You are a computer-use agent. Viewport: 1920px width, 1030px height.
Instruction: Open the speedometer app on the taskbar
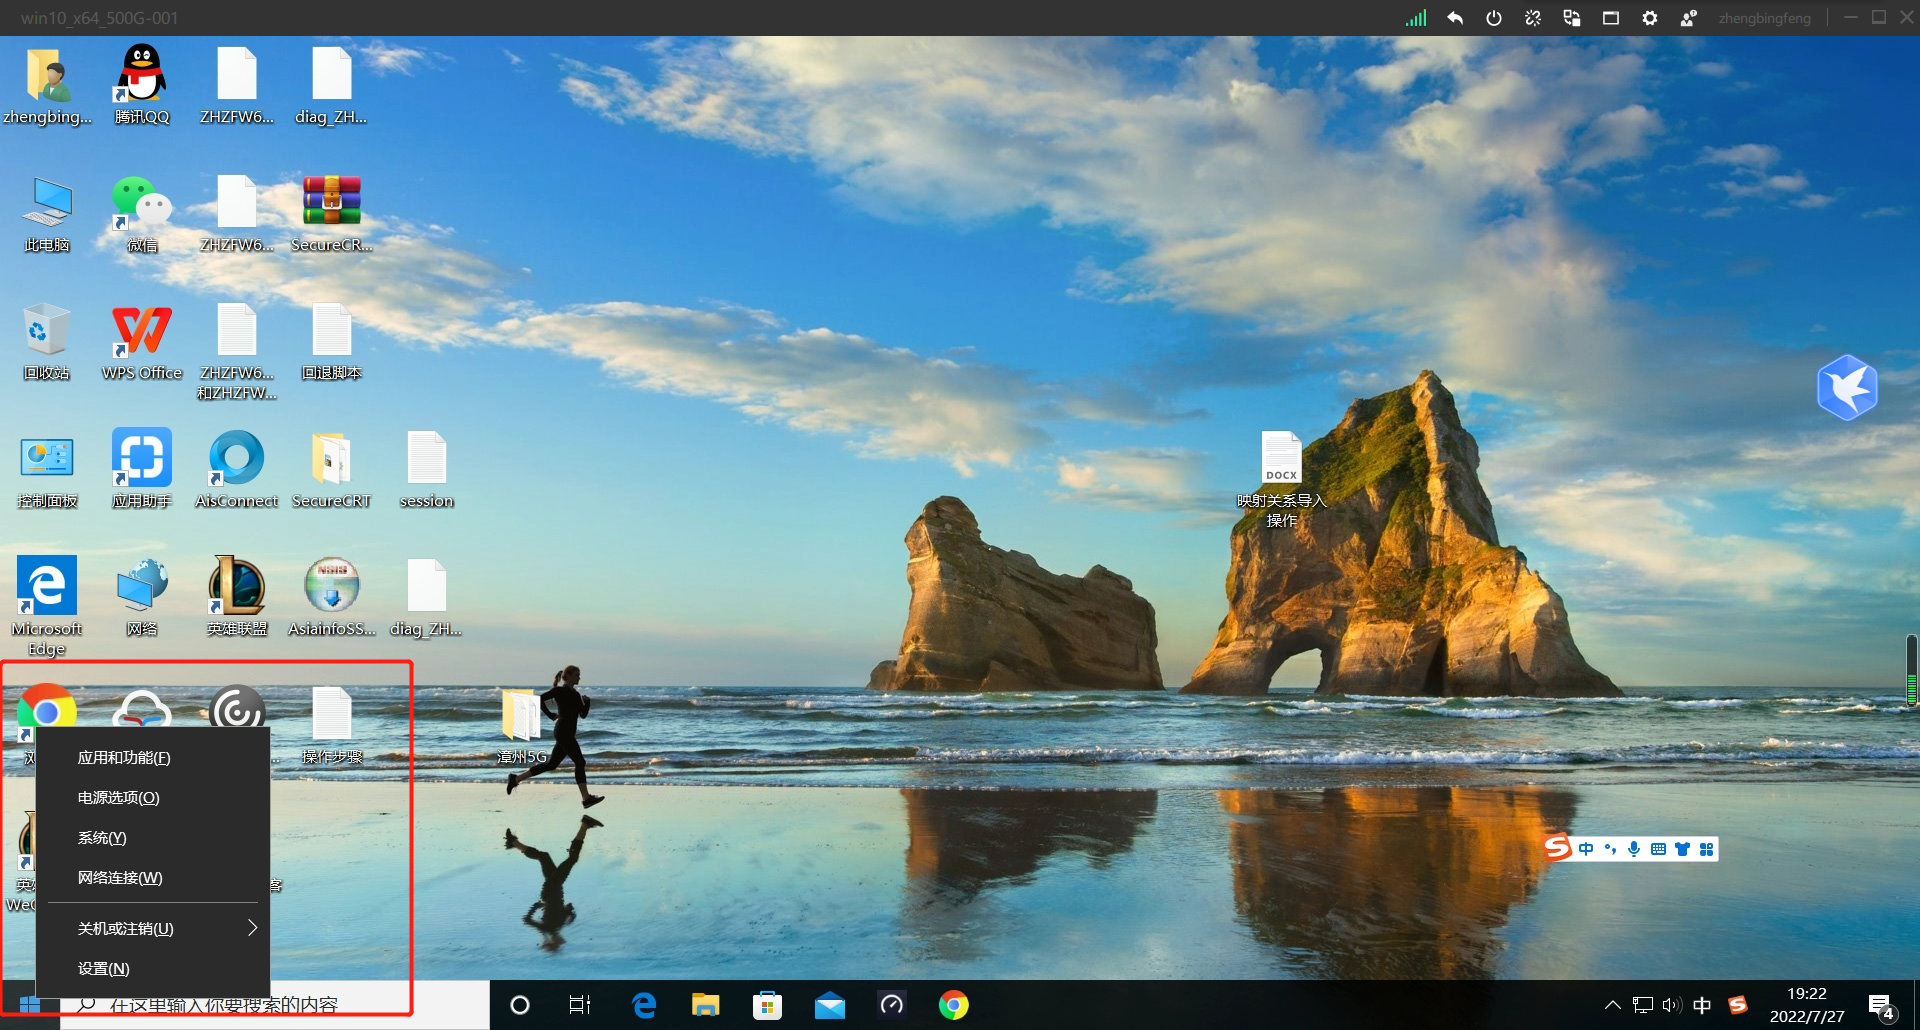892,1005
